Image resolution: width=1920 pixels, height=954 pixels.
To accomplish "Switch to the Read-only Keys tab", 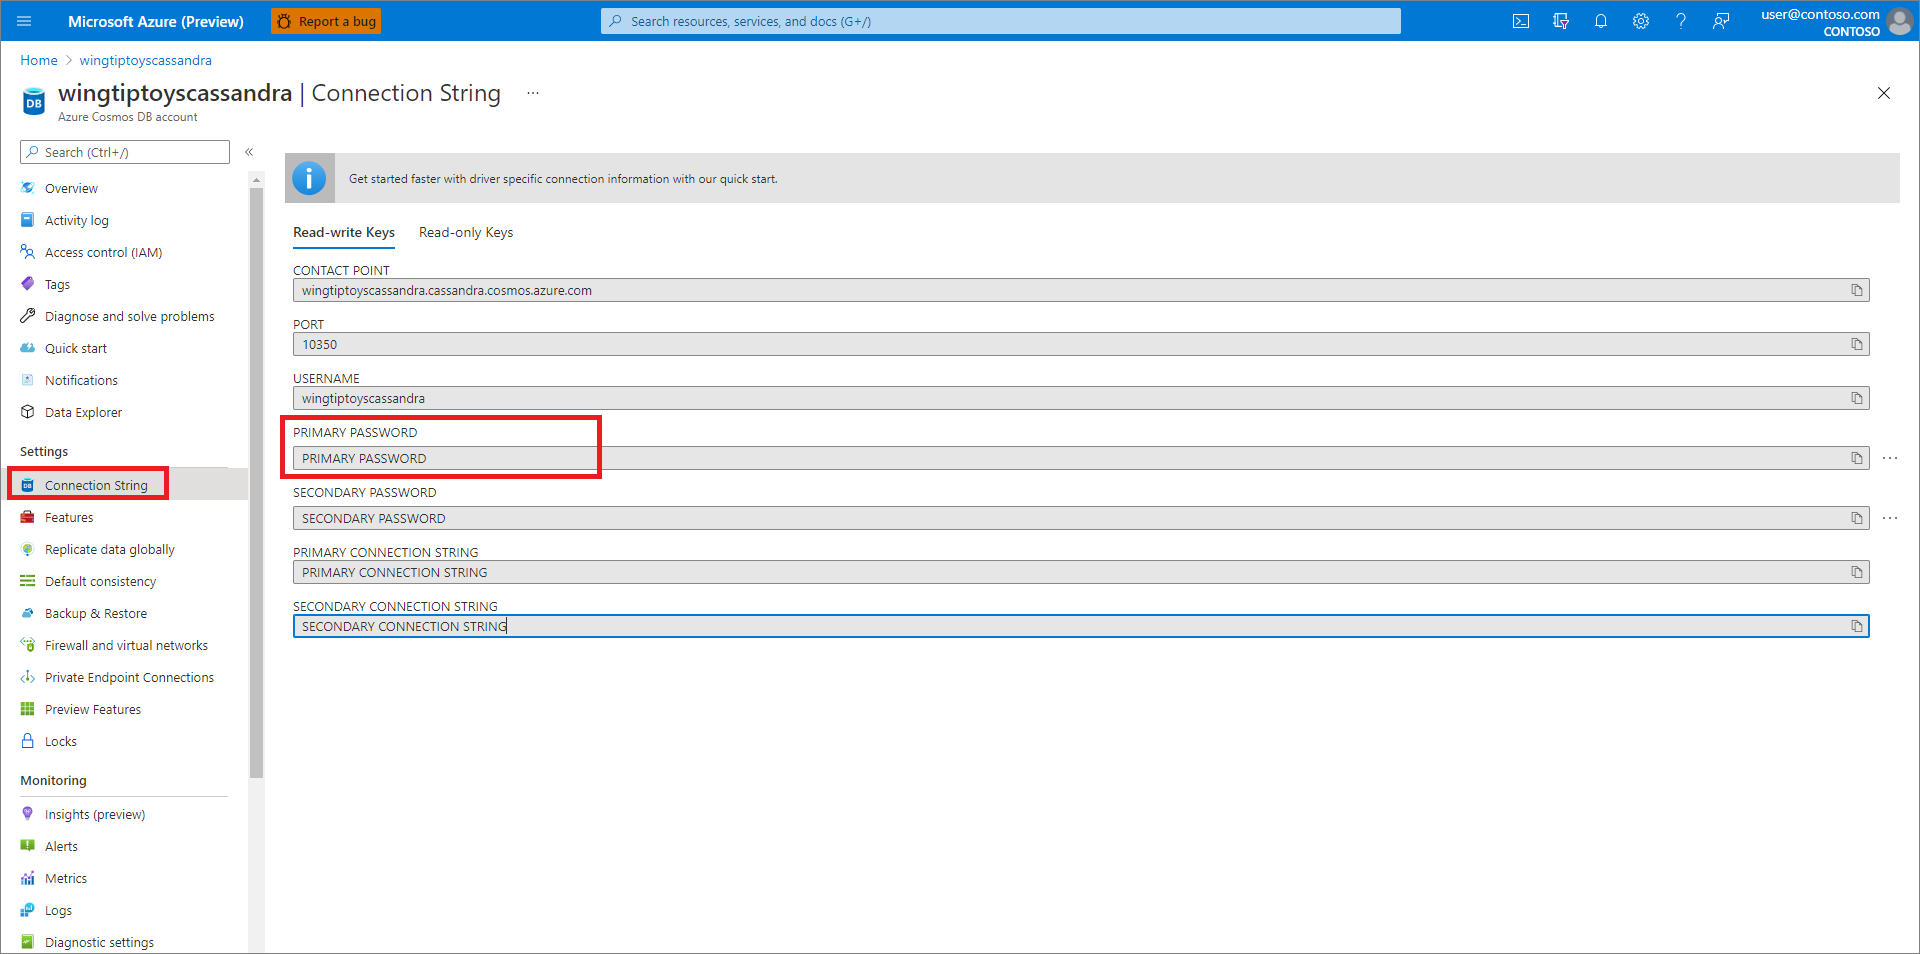I will 466,232.
